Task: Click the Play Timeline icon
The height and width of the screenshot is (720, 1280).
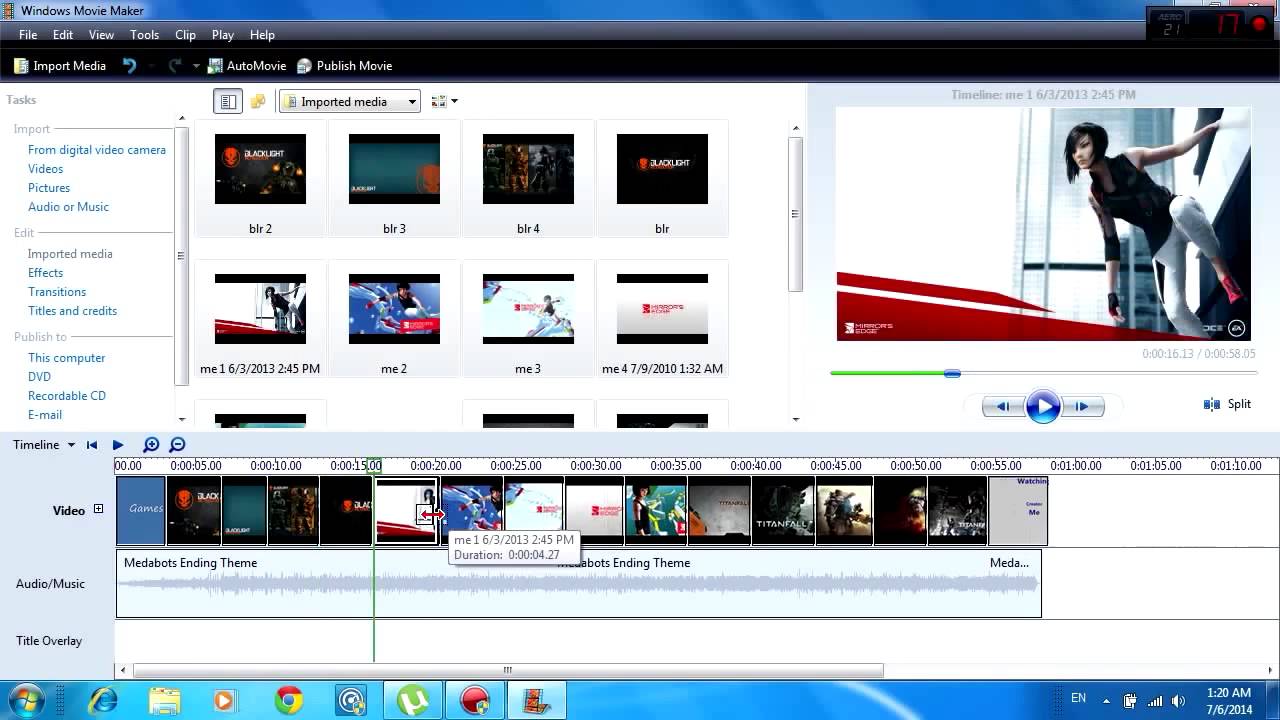Action: click(x=118, y=445)
